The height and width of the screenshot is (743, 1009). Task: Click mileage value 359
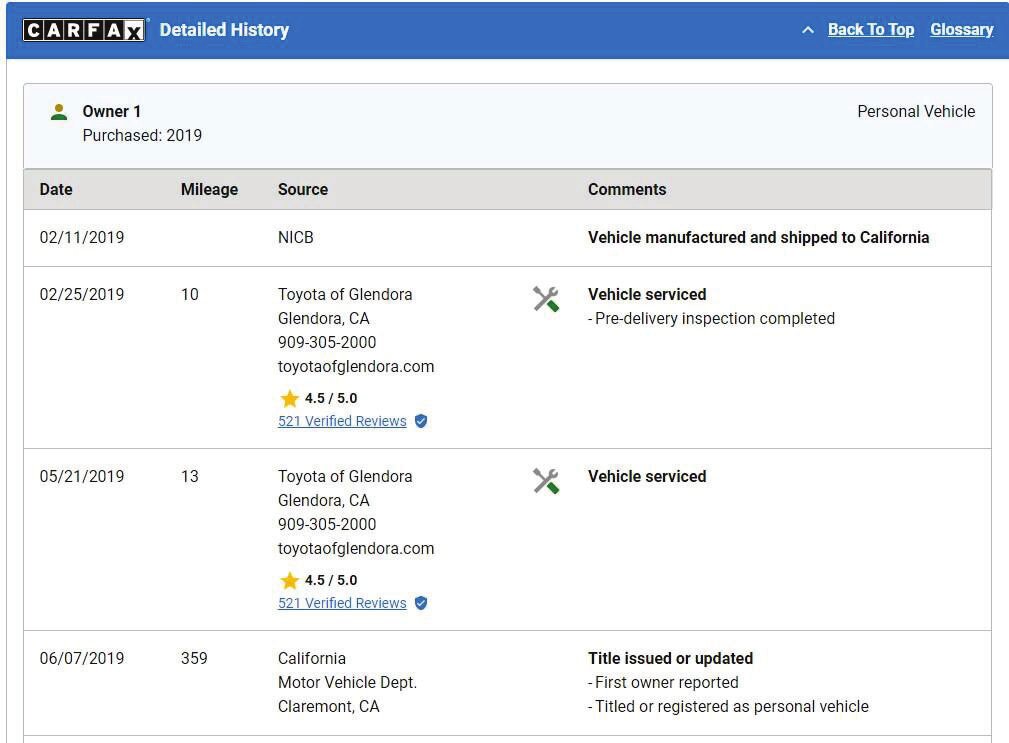194,659
